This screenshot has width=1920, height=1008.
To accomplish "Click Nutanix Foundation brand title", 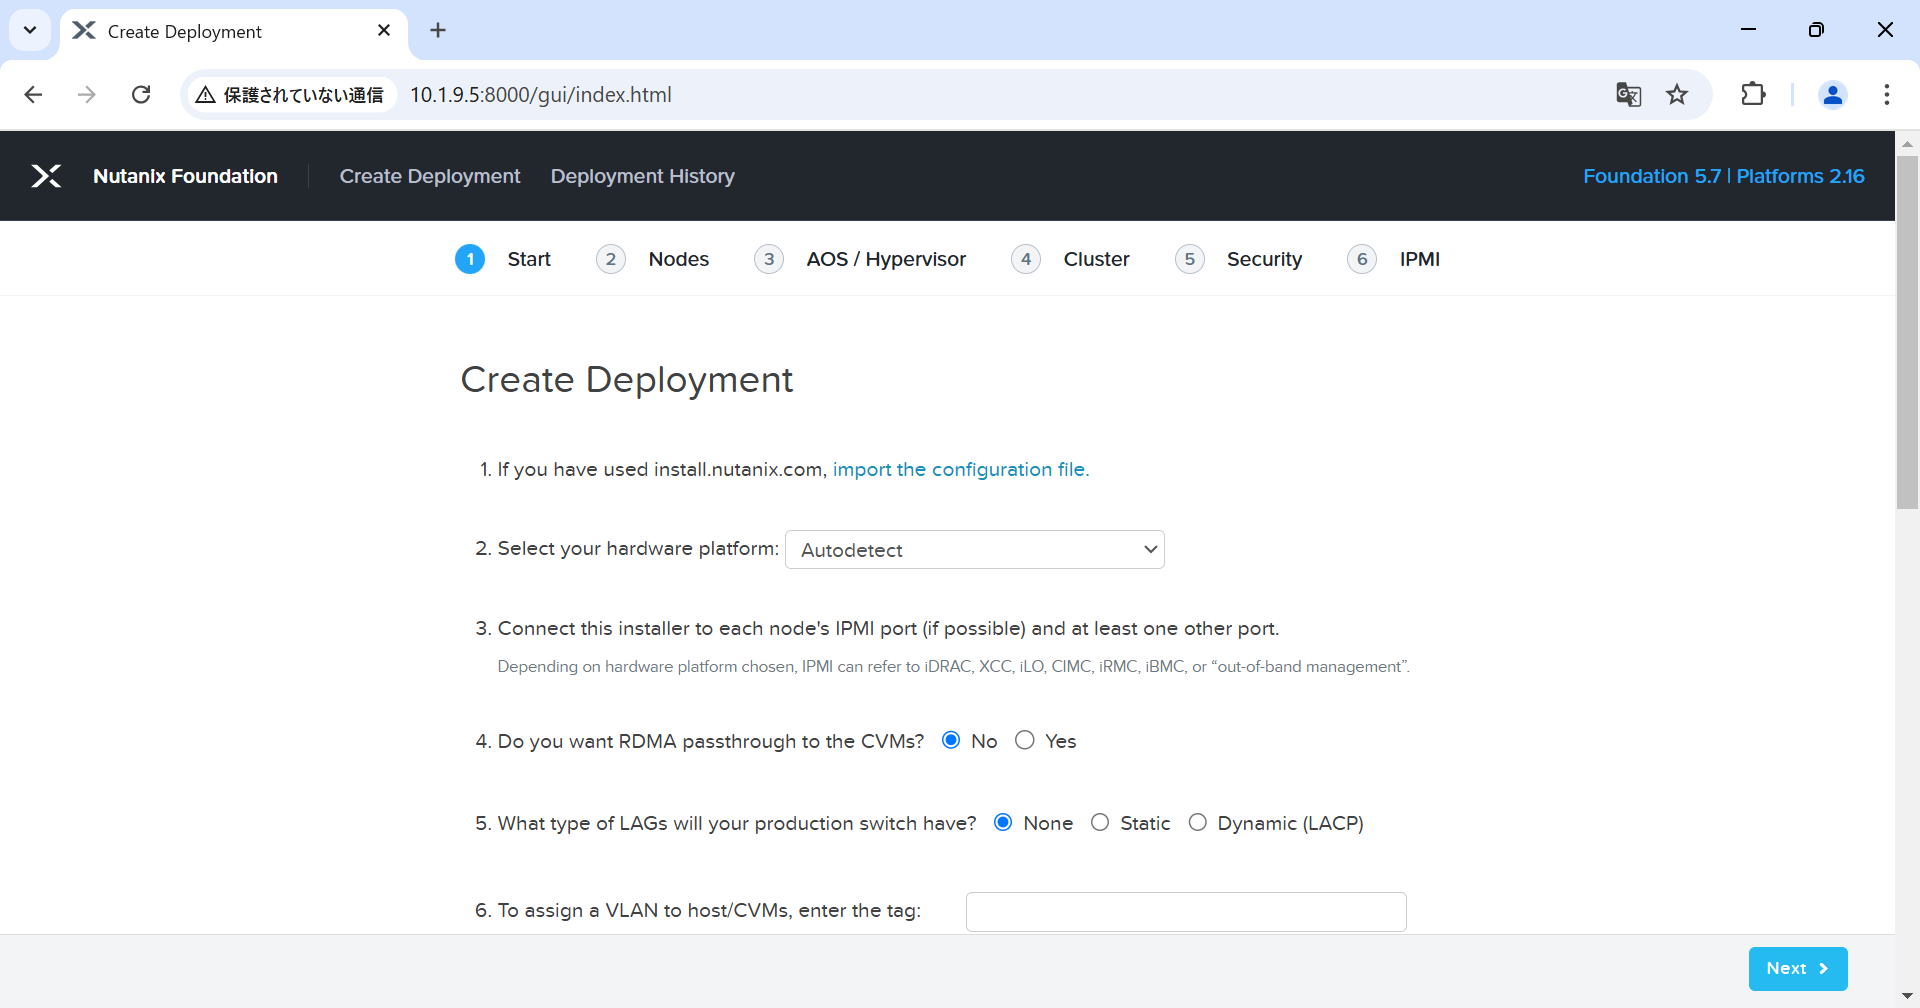I will tap(186, 176).
